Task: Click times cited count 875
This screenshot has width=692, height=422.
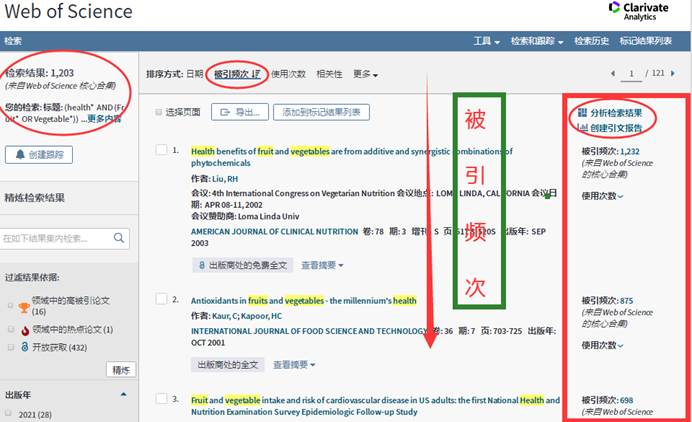Action: 626,301
